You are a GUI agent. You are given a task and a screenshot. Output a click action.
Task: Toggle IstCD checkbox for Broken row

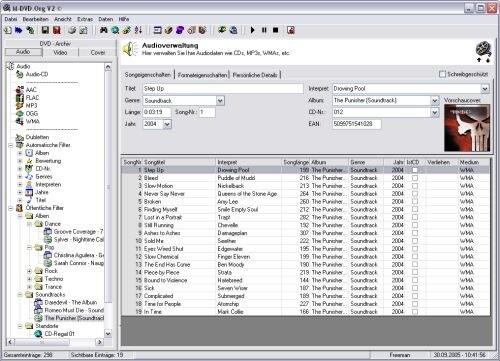coord(415,201)
